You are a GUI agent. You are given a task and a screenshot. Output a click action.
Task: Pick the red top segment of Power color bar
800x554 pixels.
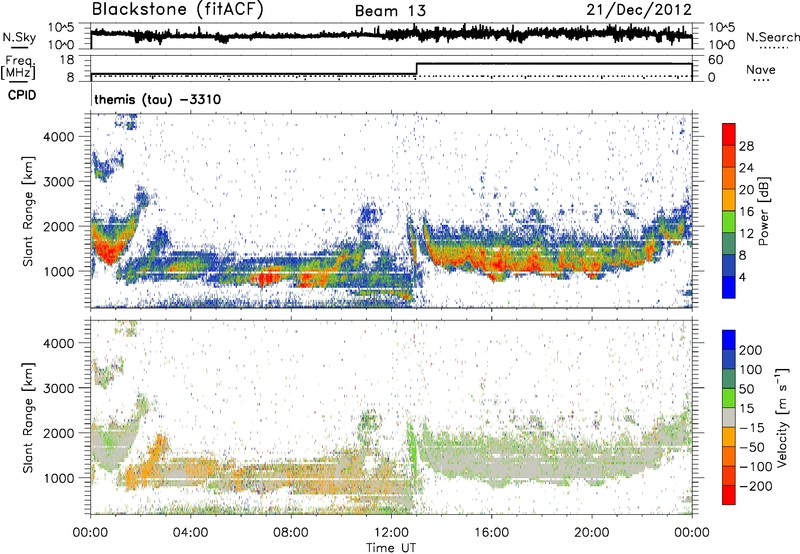coord(729,134)
